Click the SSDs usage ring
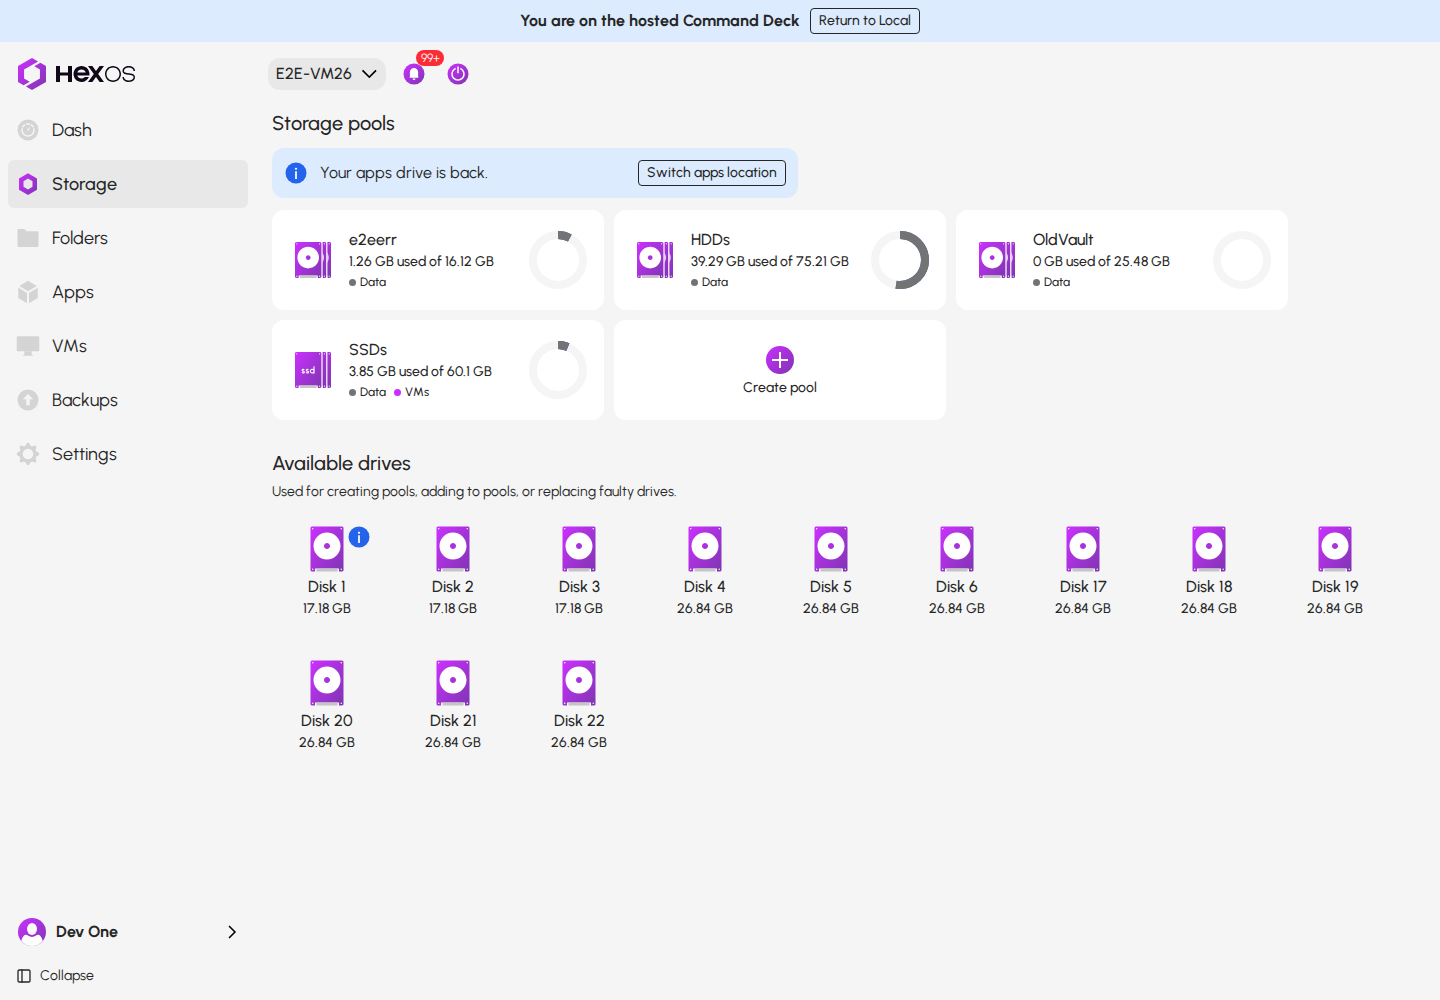The width and height of the screenshot is (1440, 1000). click(x=558, y=370)
